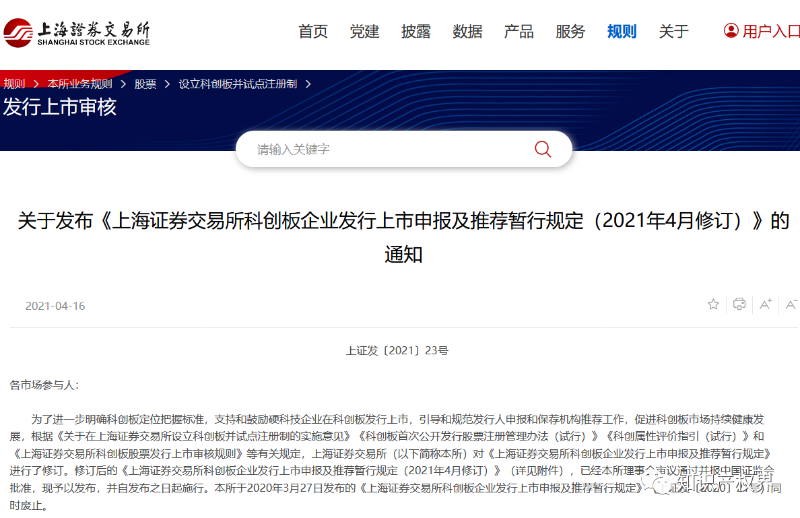
Task: Click the chevron after 规则 breadcrumb
Action: pos(36,84)
